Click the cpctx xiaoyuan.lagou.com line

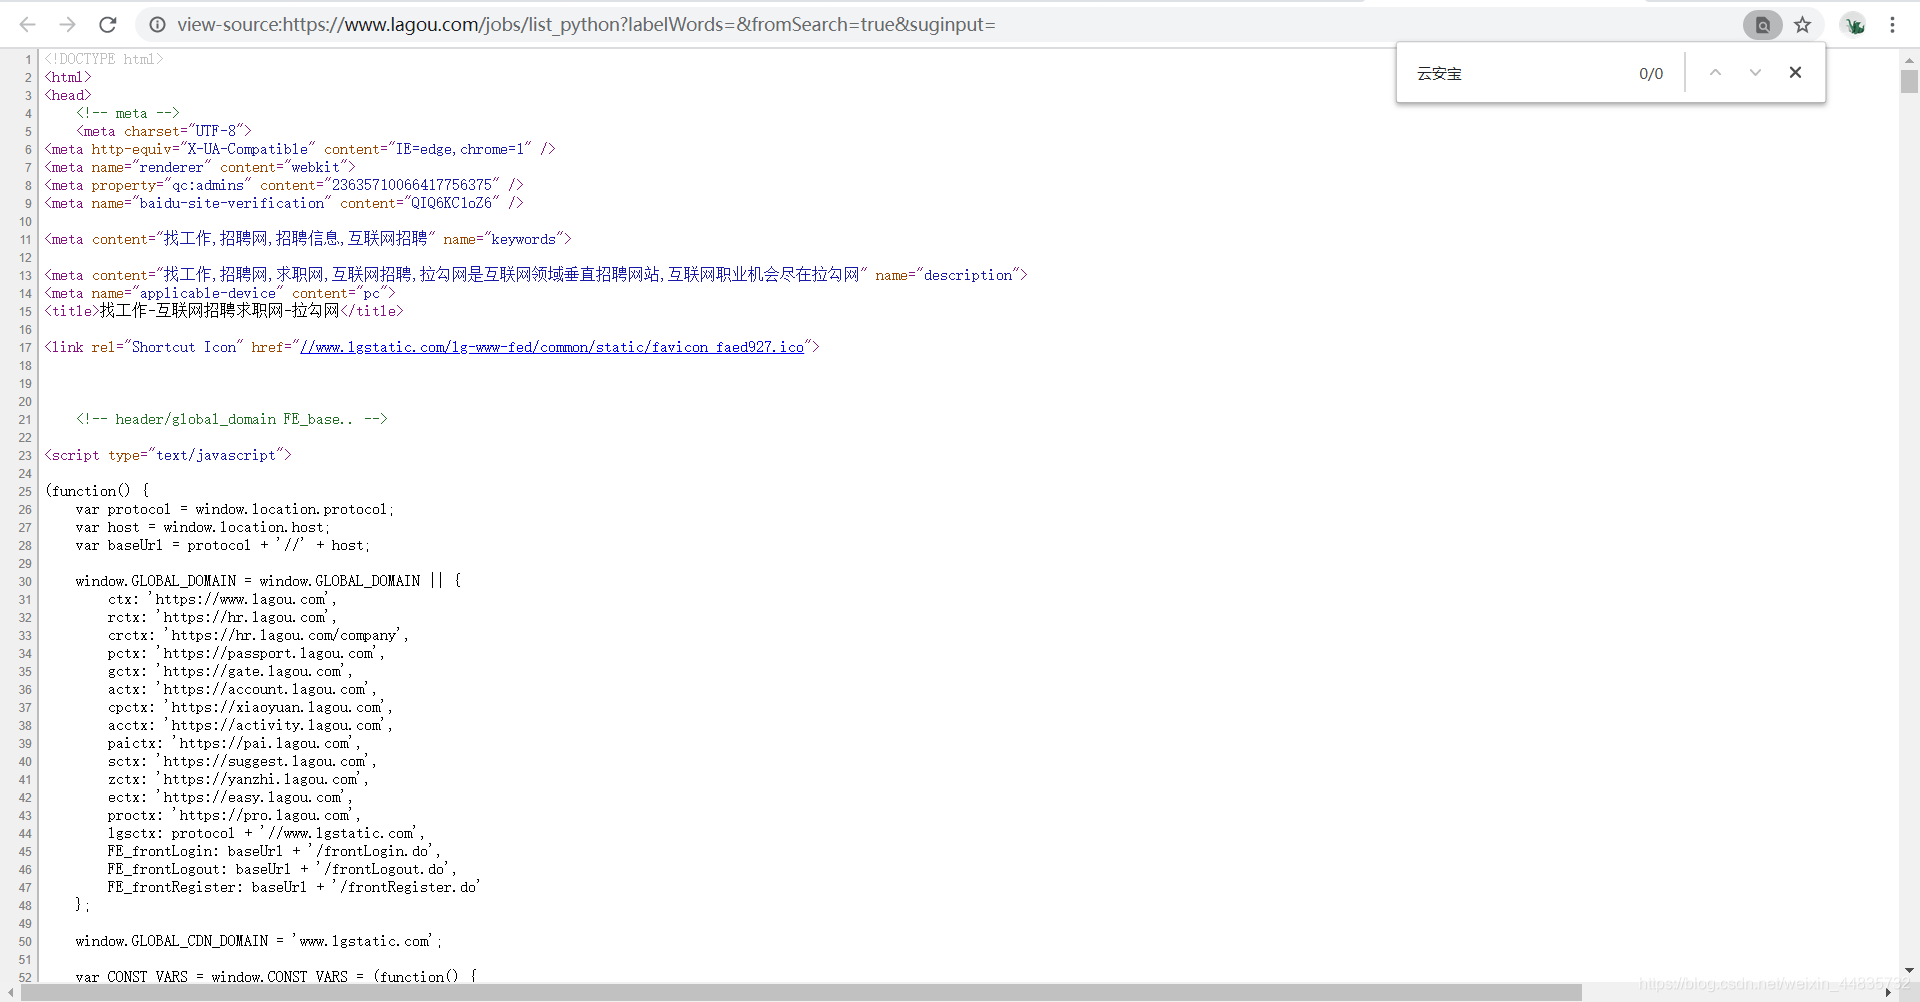250,707
